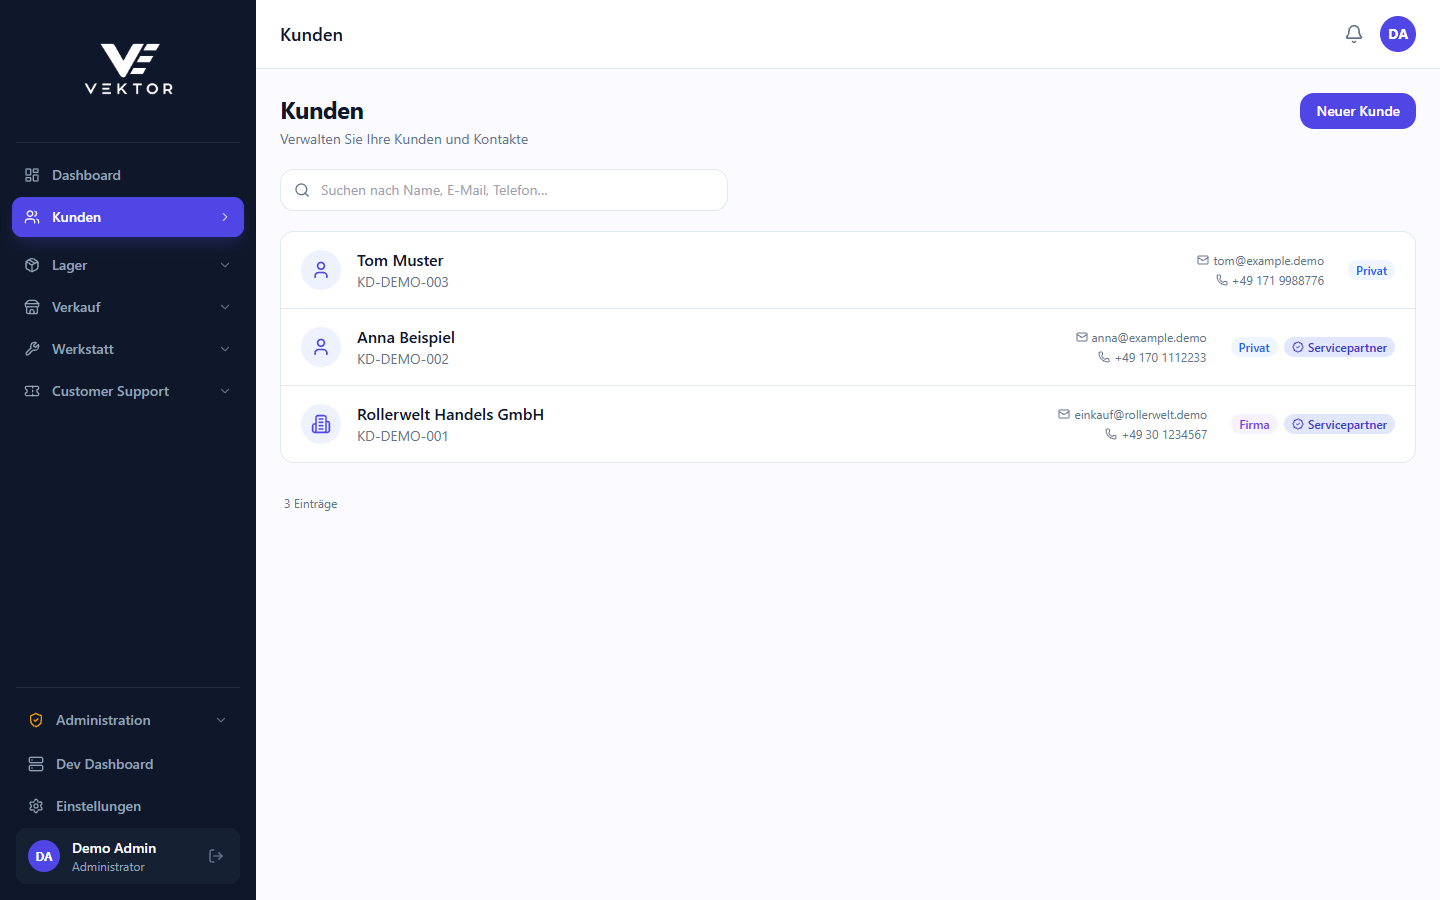This screenshot has width=1440, height=900.
Task: Select the Kunden sidebar label
Action: click(x=76, y=217)
